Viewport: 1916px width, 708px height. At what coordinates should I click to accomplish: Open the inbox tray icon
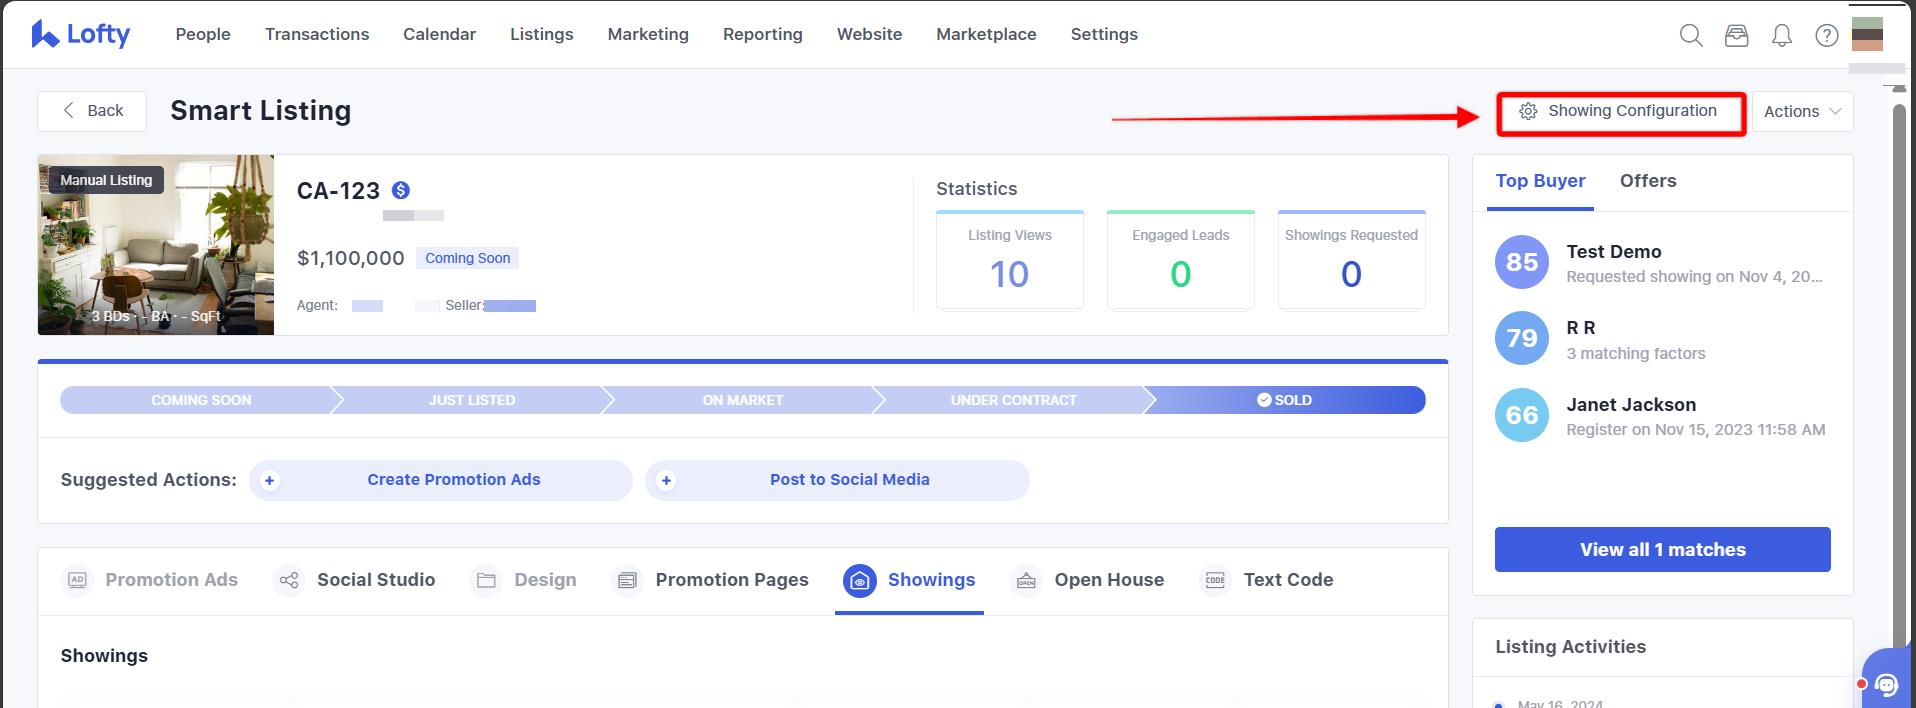click(1737, 35)
